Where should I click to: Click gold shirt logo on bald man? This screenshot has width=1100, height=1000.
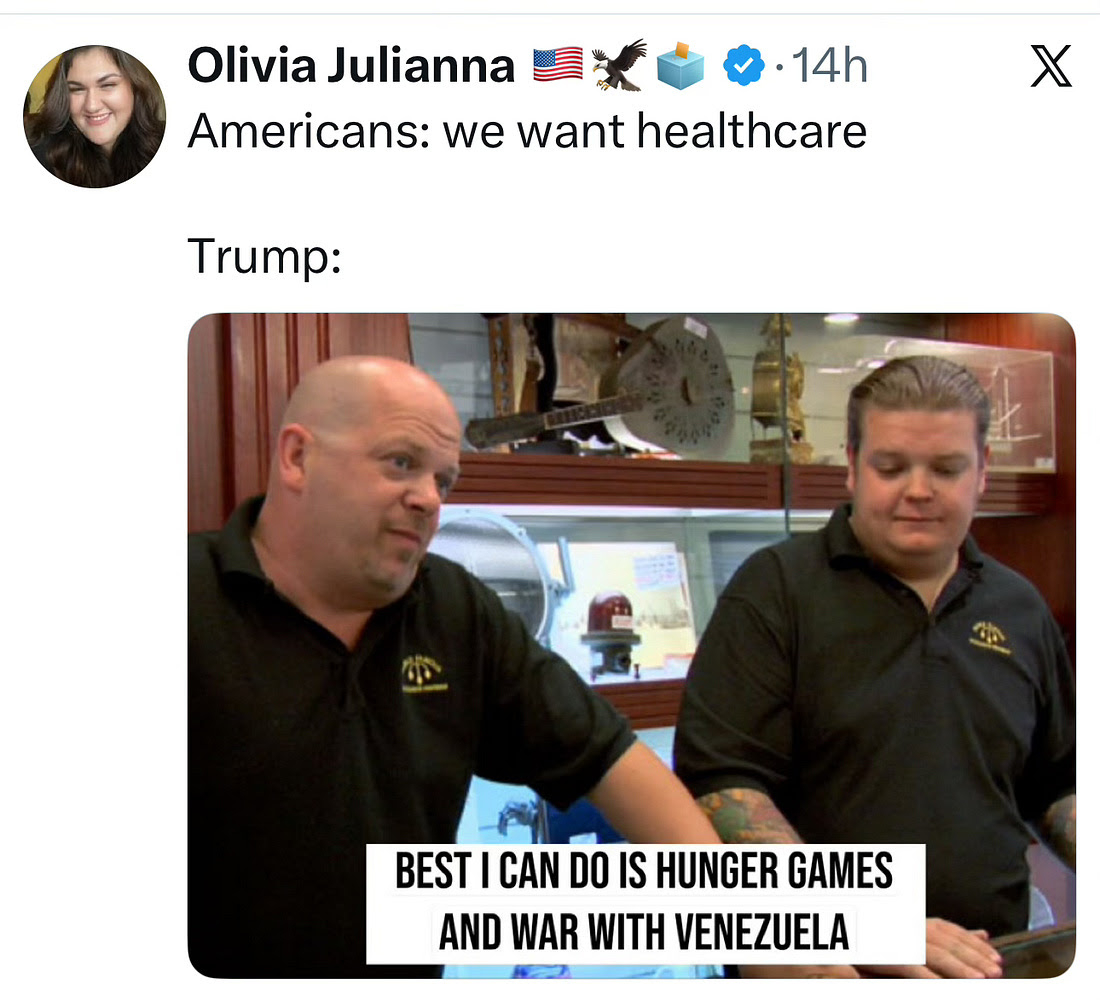tap(422, 672)
